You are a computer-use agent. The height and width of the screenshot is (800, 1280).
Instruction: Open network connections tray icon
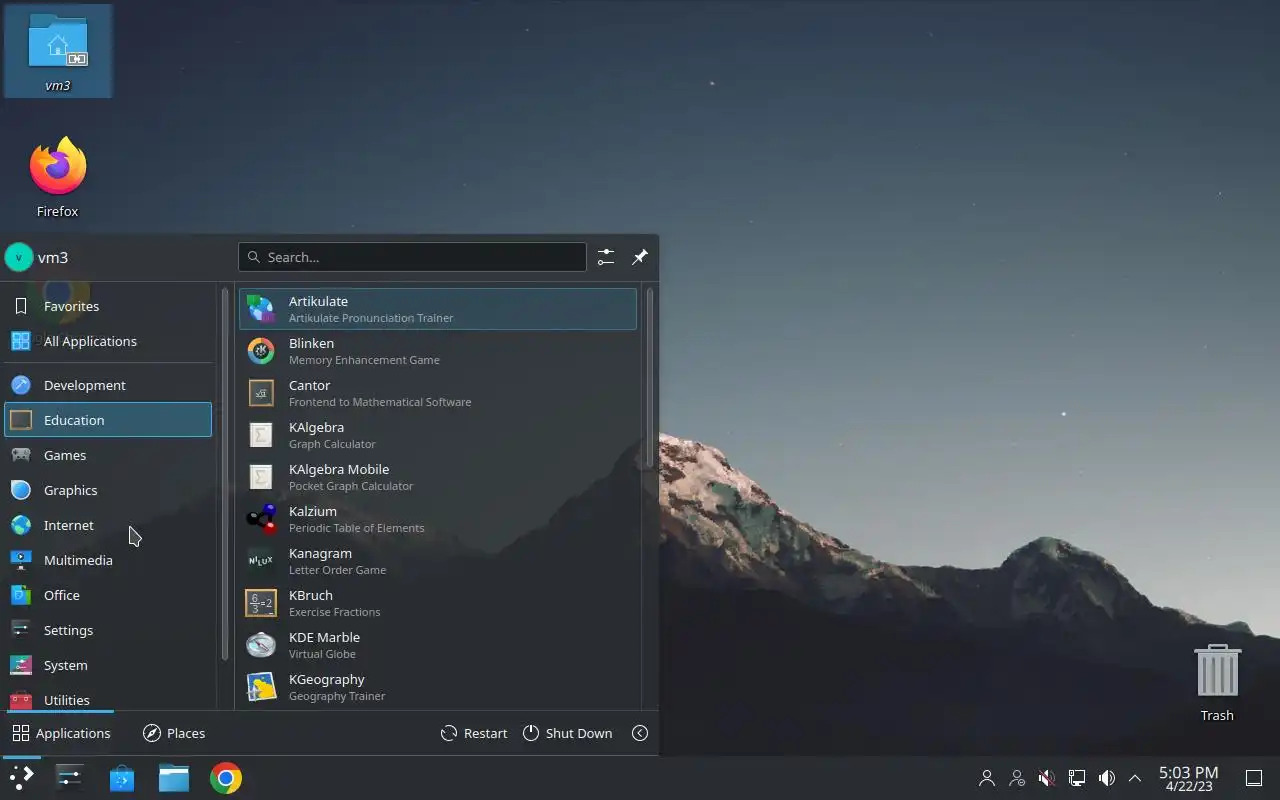coord(1077,778)
